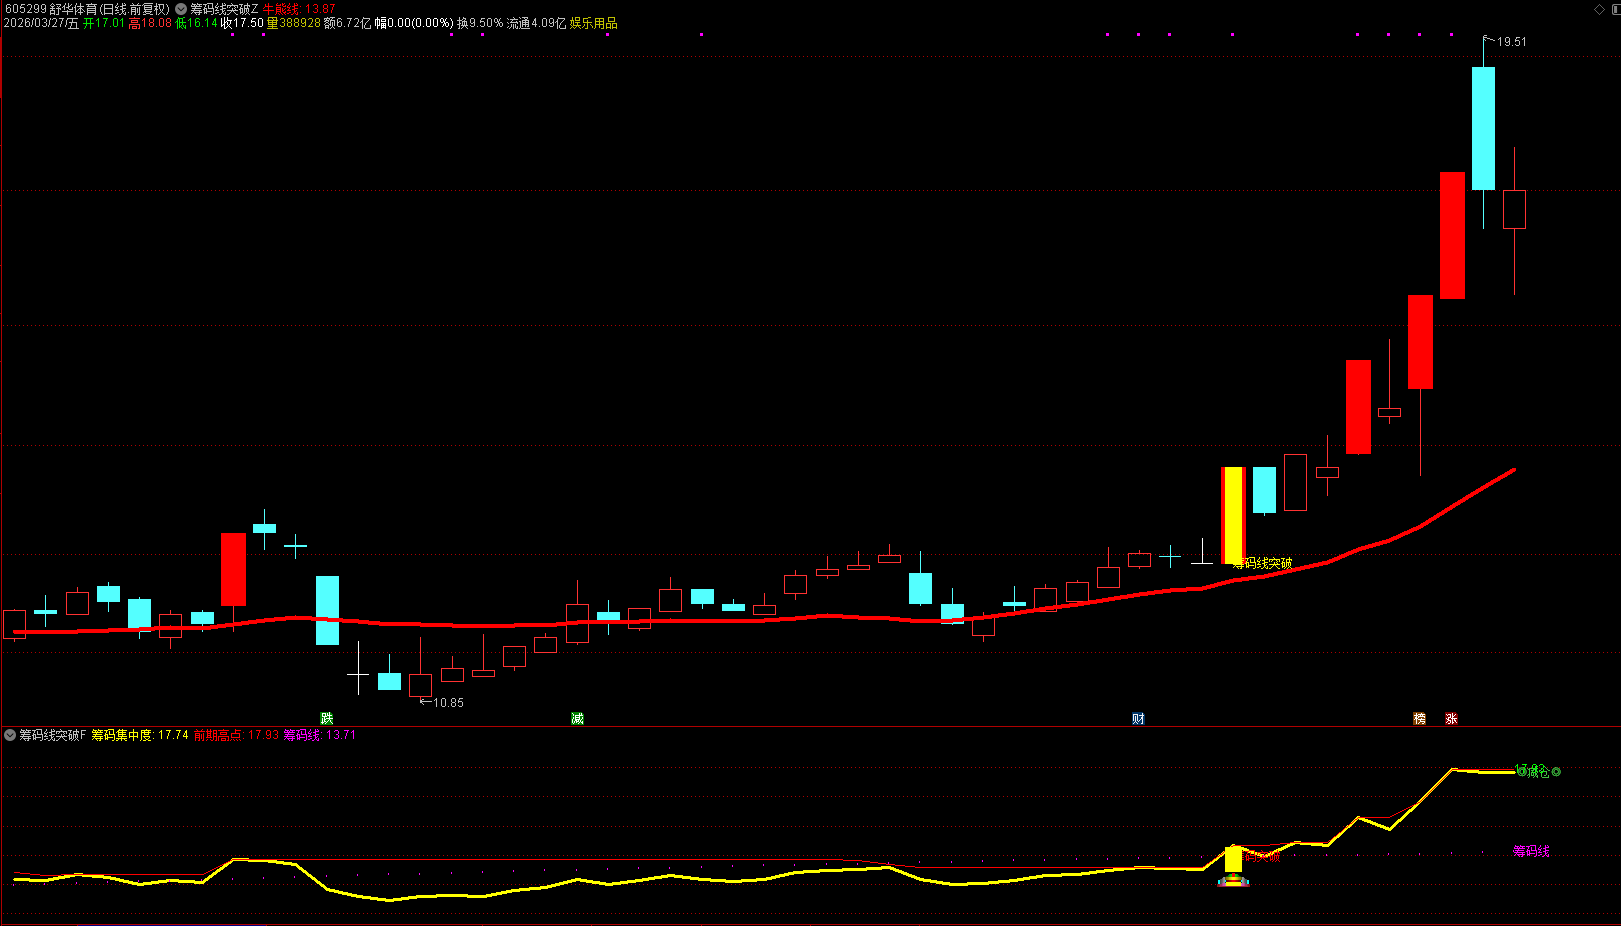Viewport: 1621px width, 926px height.
Task: Click the 10.85 low price label
Action: [x=448, y=703]
